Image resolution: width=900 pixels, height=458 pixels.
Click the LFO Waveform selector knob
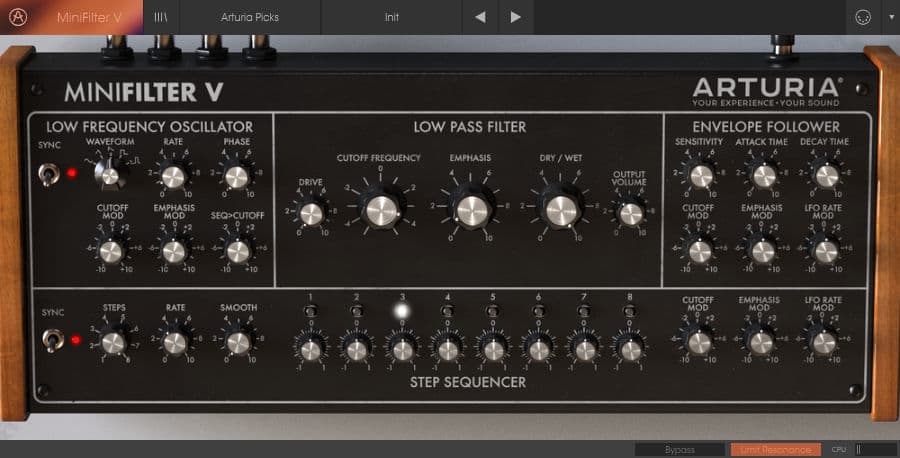point(110,174)
